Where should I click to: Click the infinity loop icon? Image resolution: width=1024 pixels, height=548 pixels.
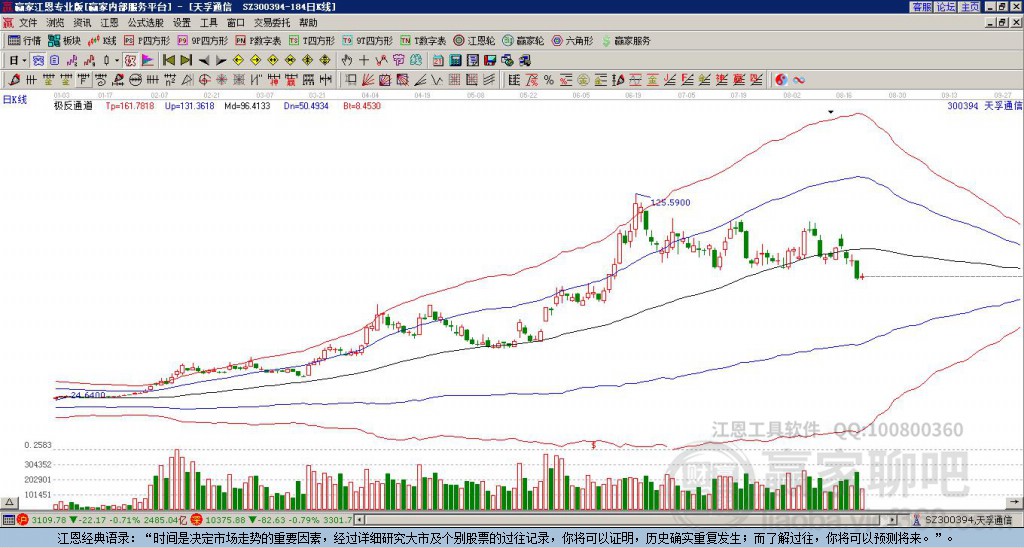pos(799,80)
